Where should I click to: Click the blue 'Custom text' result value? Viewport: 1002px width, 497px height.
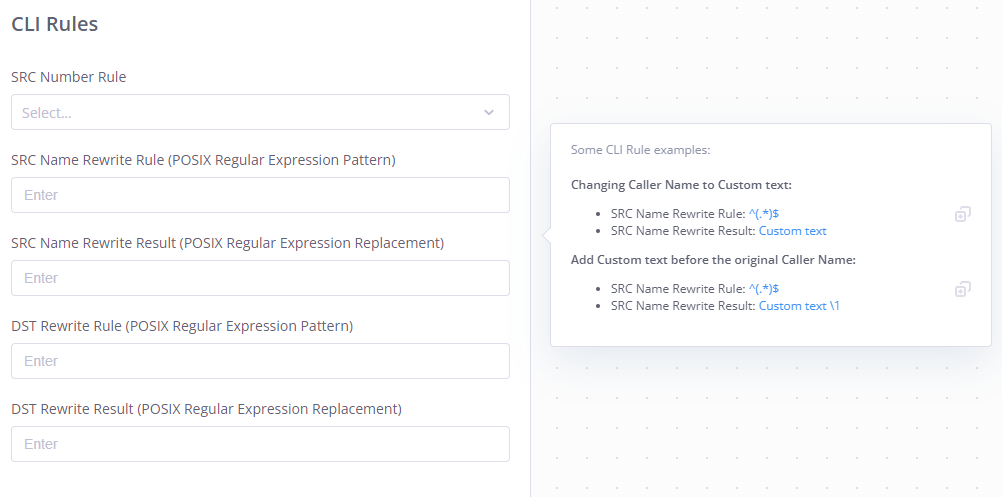pyautogui.click(x=792, y=231)
